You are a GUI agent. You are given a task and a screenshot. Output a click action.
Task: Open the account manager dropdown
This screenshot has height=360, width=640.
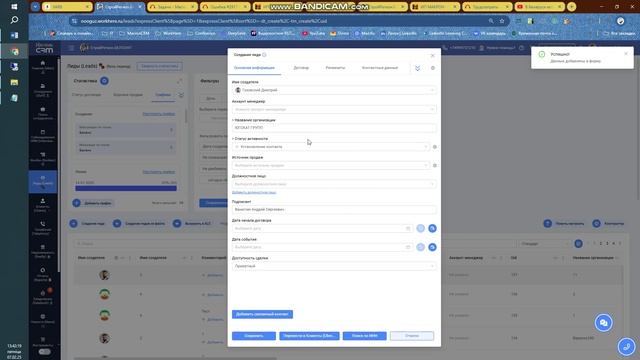click(334, 109)
